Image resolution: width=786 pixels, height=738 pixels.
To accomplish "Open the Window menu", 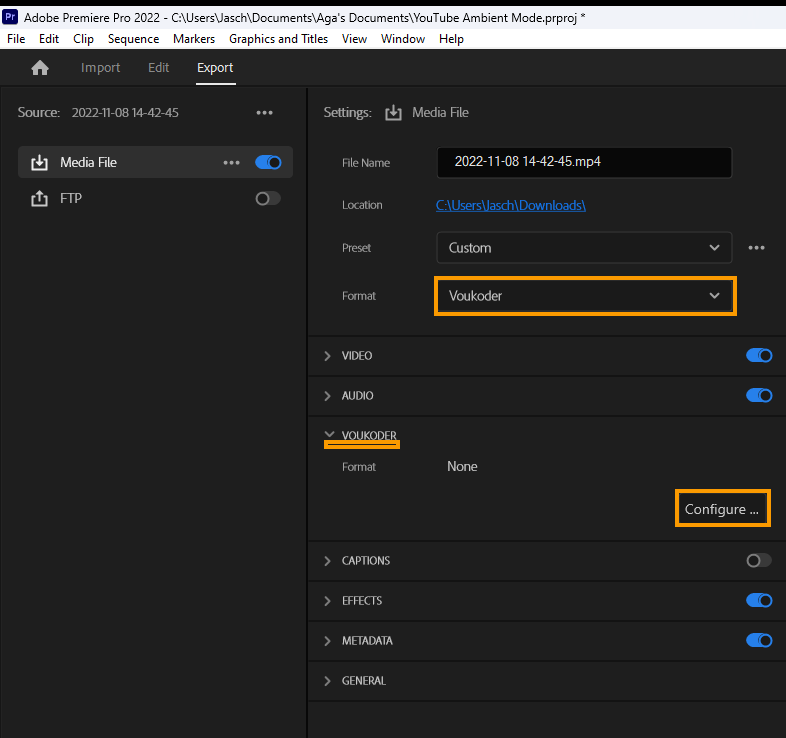I will [x=403, y=39].
